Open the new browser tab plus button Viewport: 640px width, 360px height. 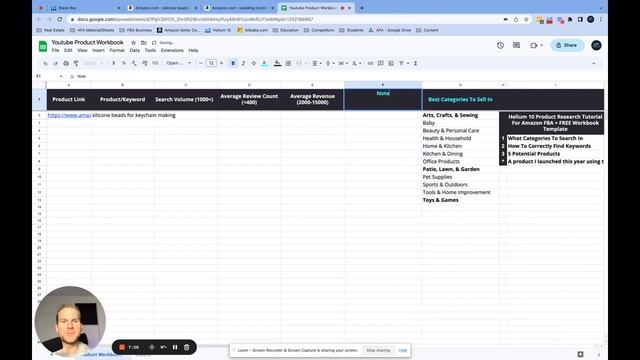(x=362, y=8)
